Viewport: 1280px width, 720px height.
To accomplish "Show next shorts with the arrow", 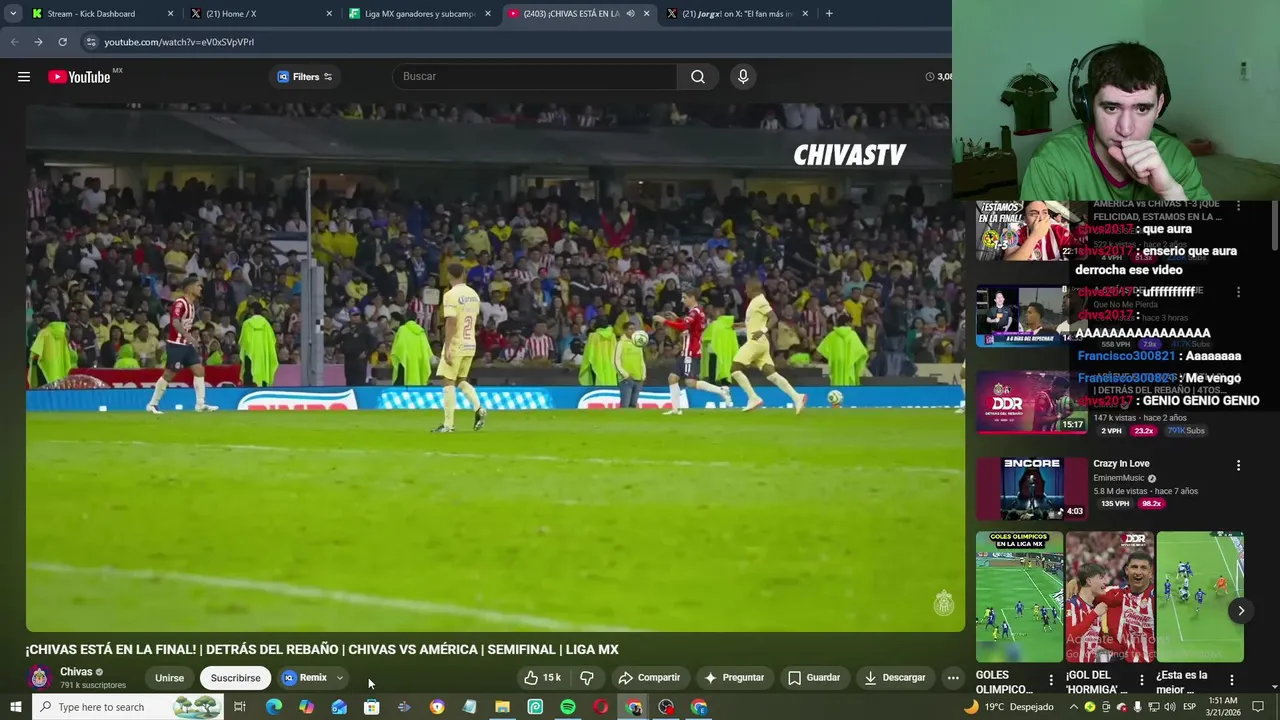I will (x=1241, y=611).
